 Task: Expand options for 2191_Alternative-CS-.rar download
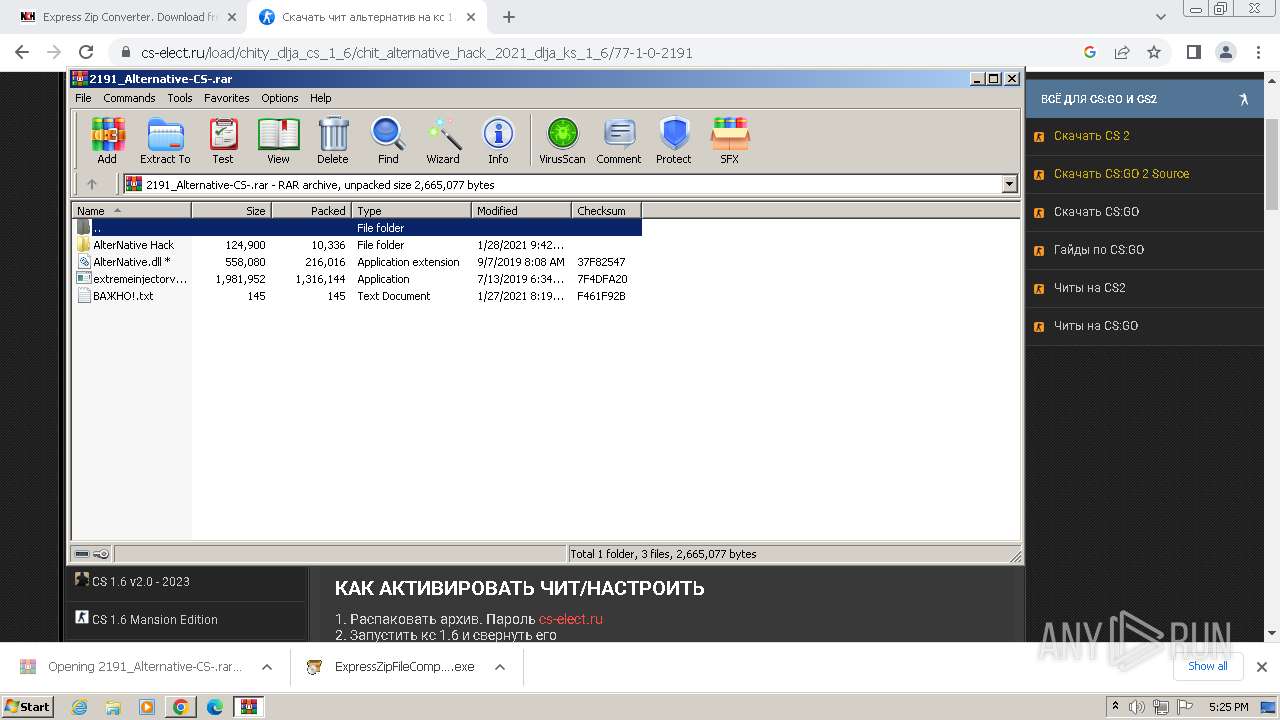tap(267, 667)
